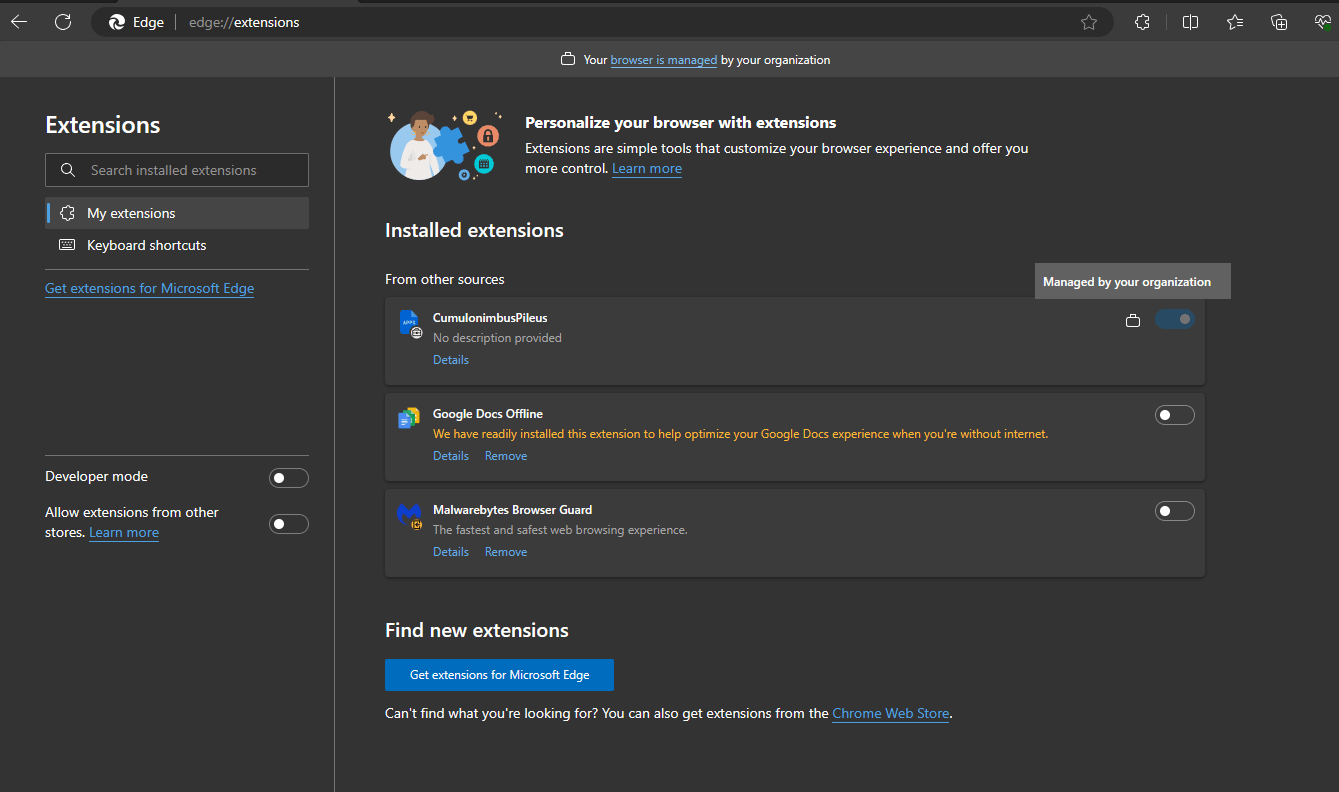The width and height of the screenshot is (1339, 792).
Task: Open Learn more in the personalize banner
Action: pyautogui.click(x=647, y=168)
